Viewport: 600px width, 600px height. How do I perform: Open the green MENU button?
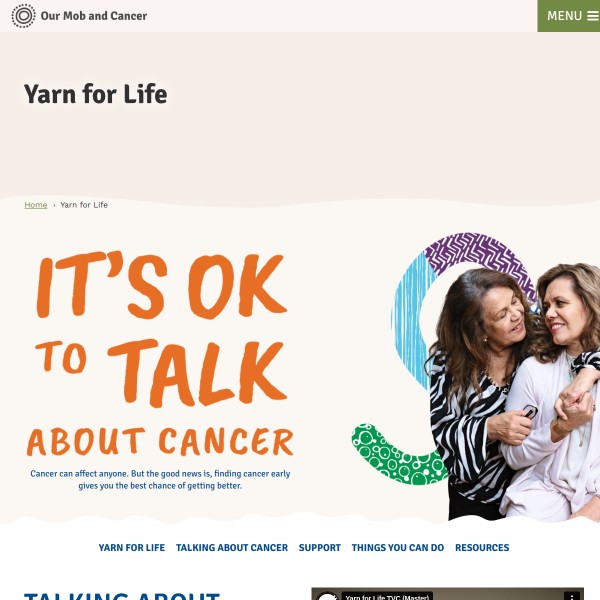point(569,16)
